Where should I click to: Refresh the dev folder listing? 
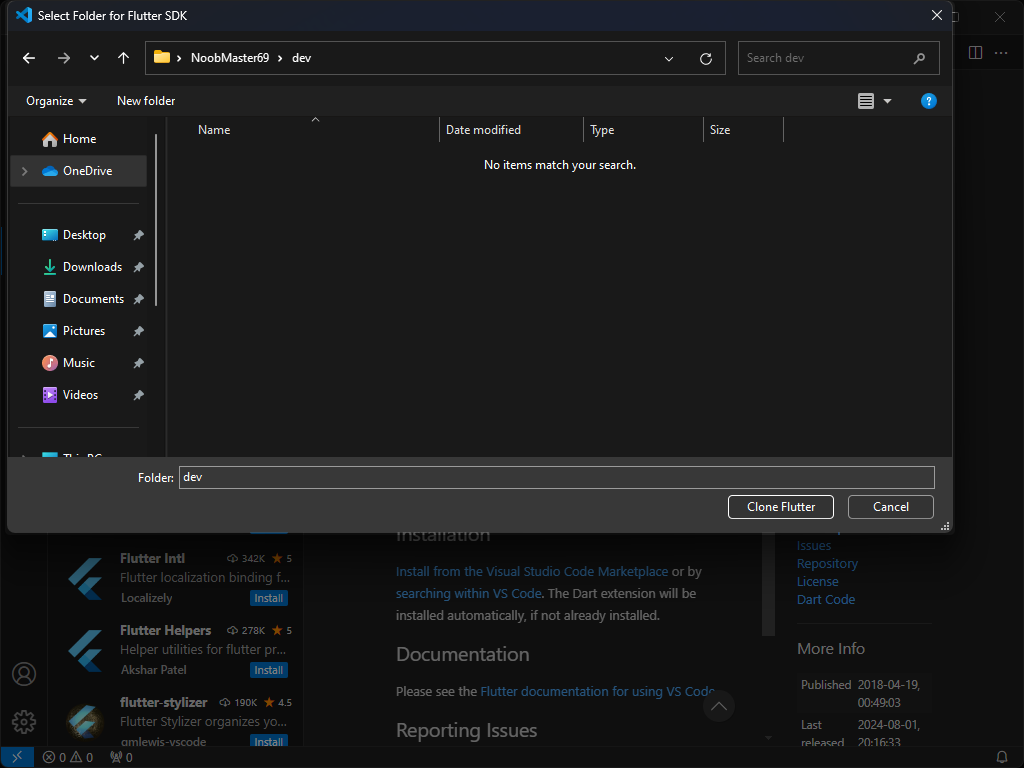(706, 59)
